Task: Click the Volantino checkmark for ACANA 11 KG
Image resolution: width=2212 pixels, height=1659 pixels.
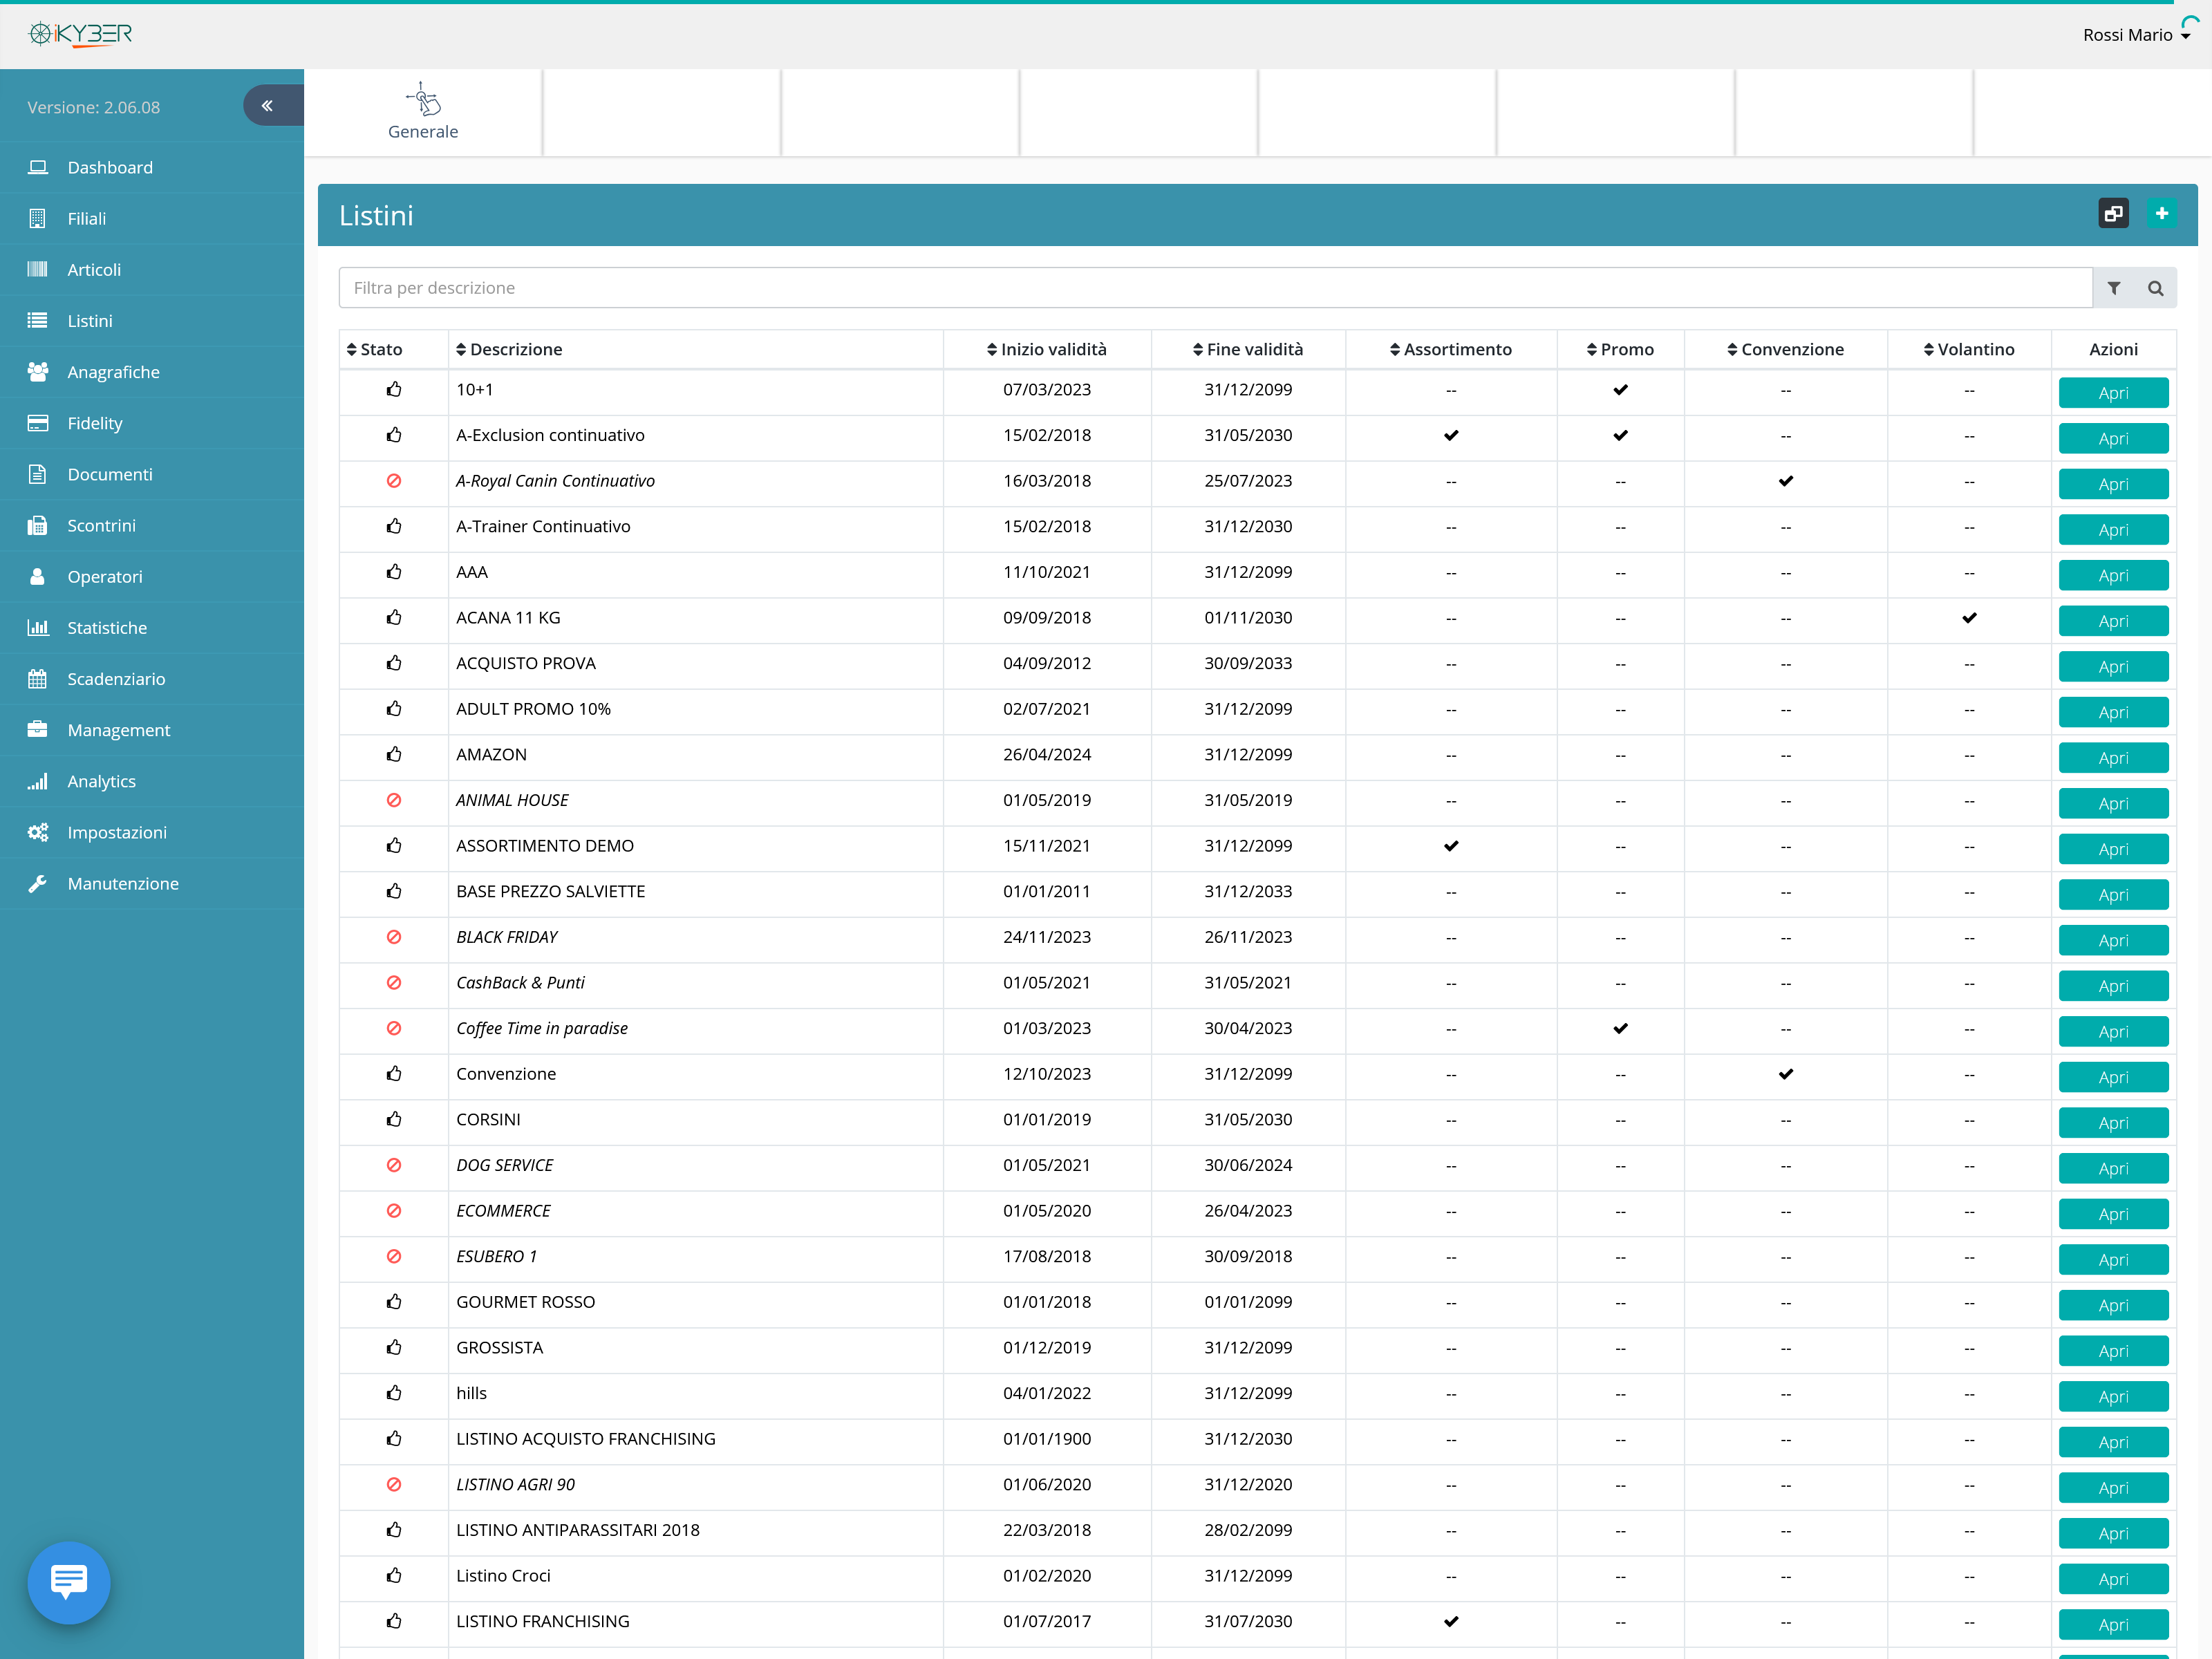Action: (1969, 618)
